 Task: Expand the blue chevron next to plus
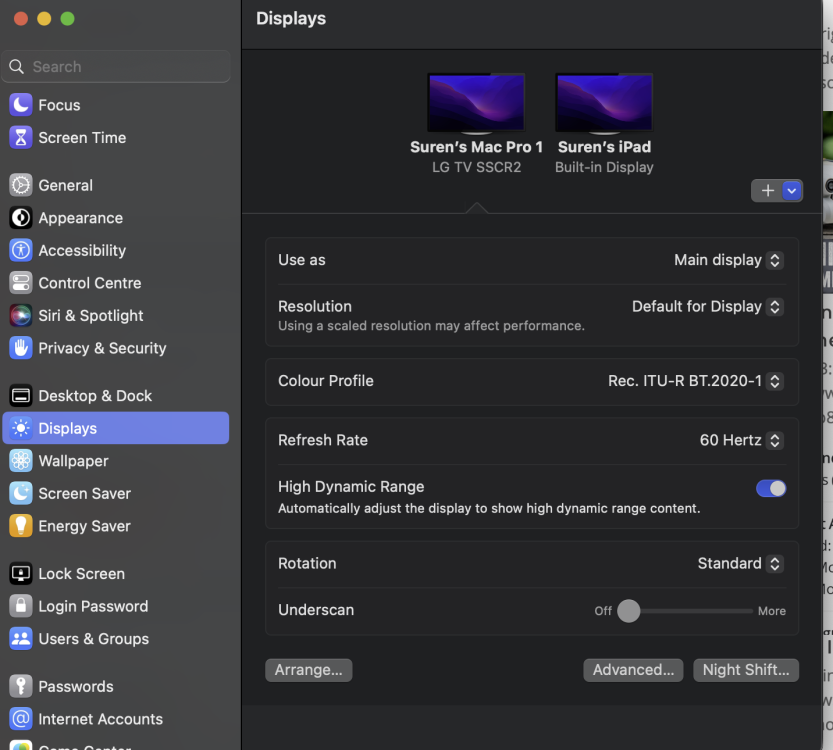(792, 191)
